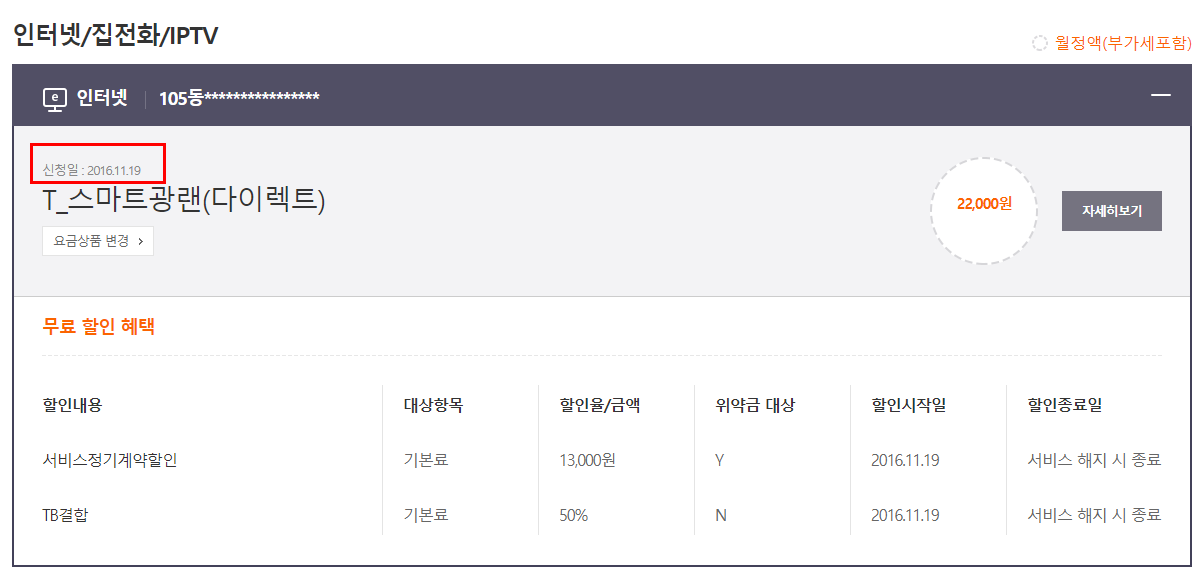Click the 인터넷 header label
This screenshot has height=573, width=1198.
click(103, 98)
